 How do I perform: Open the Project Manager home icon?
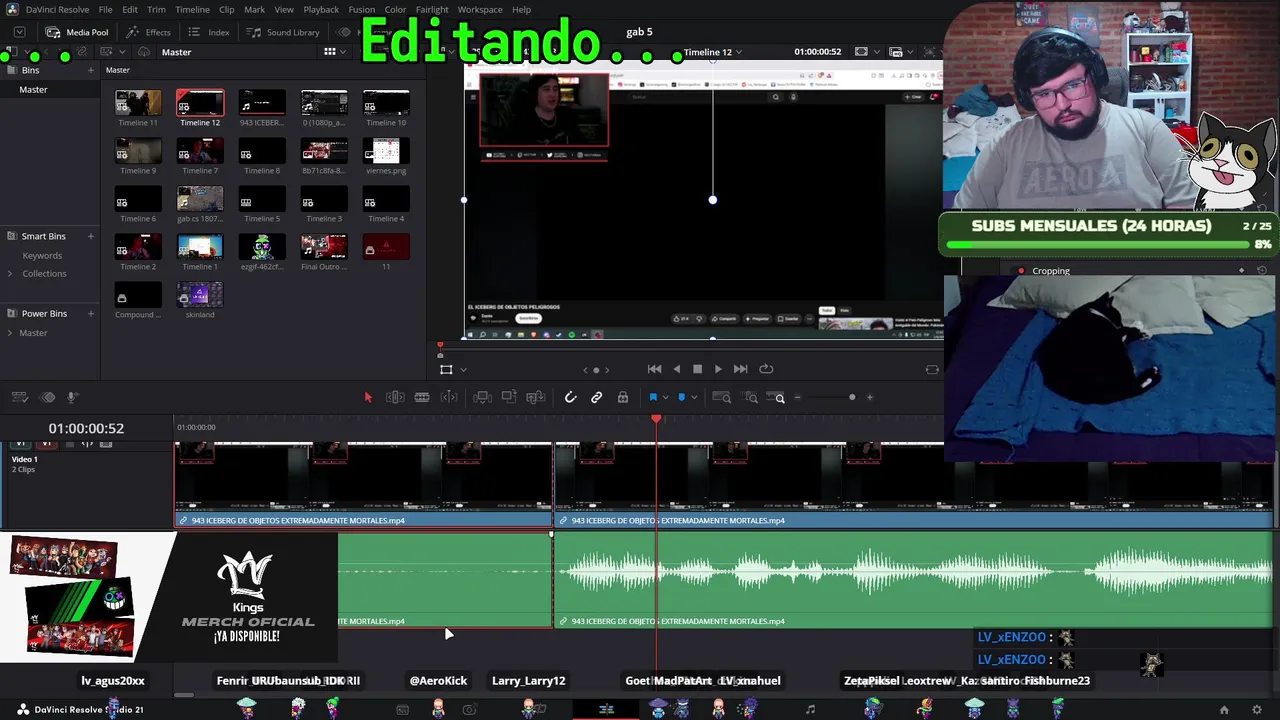coord(1224,710)
